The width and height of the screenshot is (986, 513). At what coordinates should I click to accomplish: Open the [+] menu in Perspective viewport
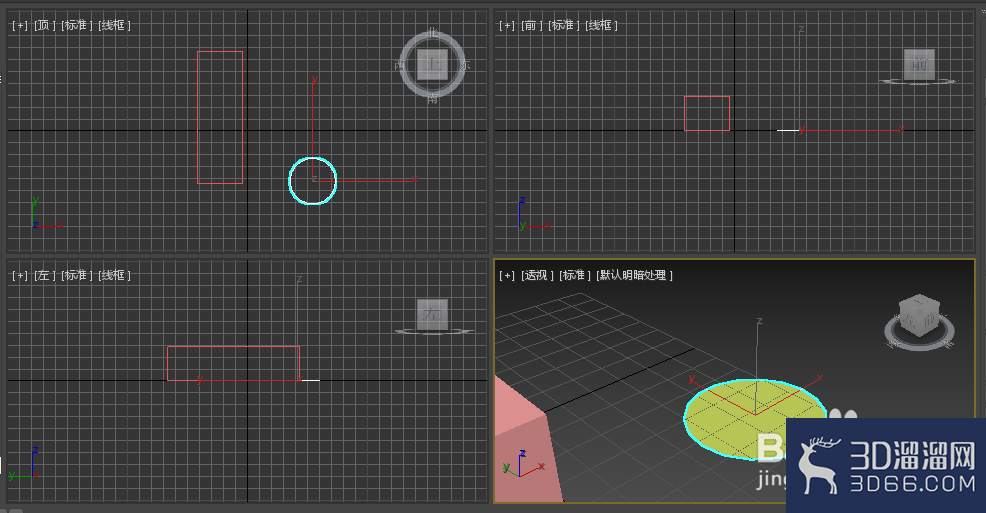pos(507,275)
